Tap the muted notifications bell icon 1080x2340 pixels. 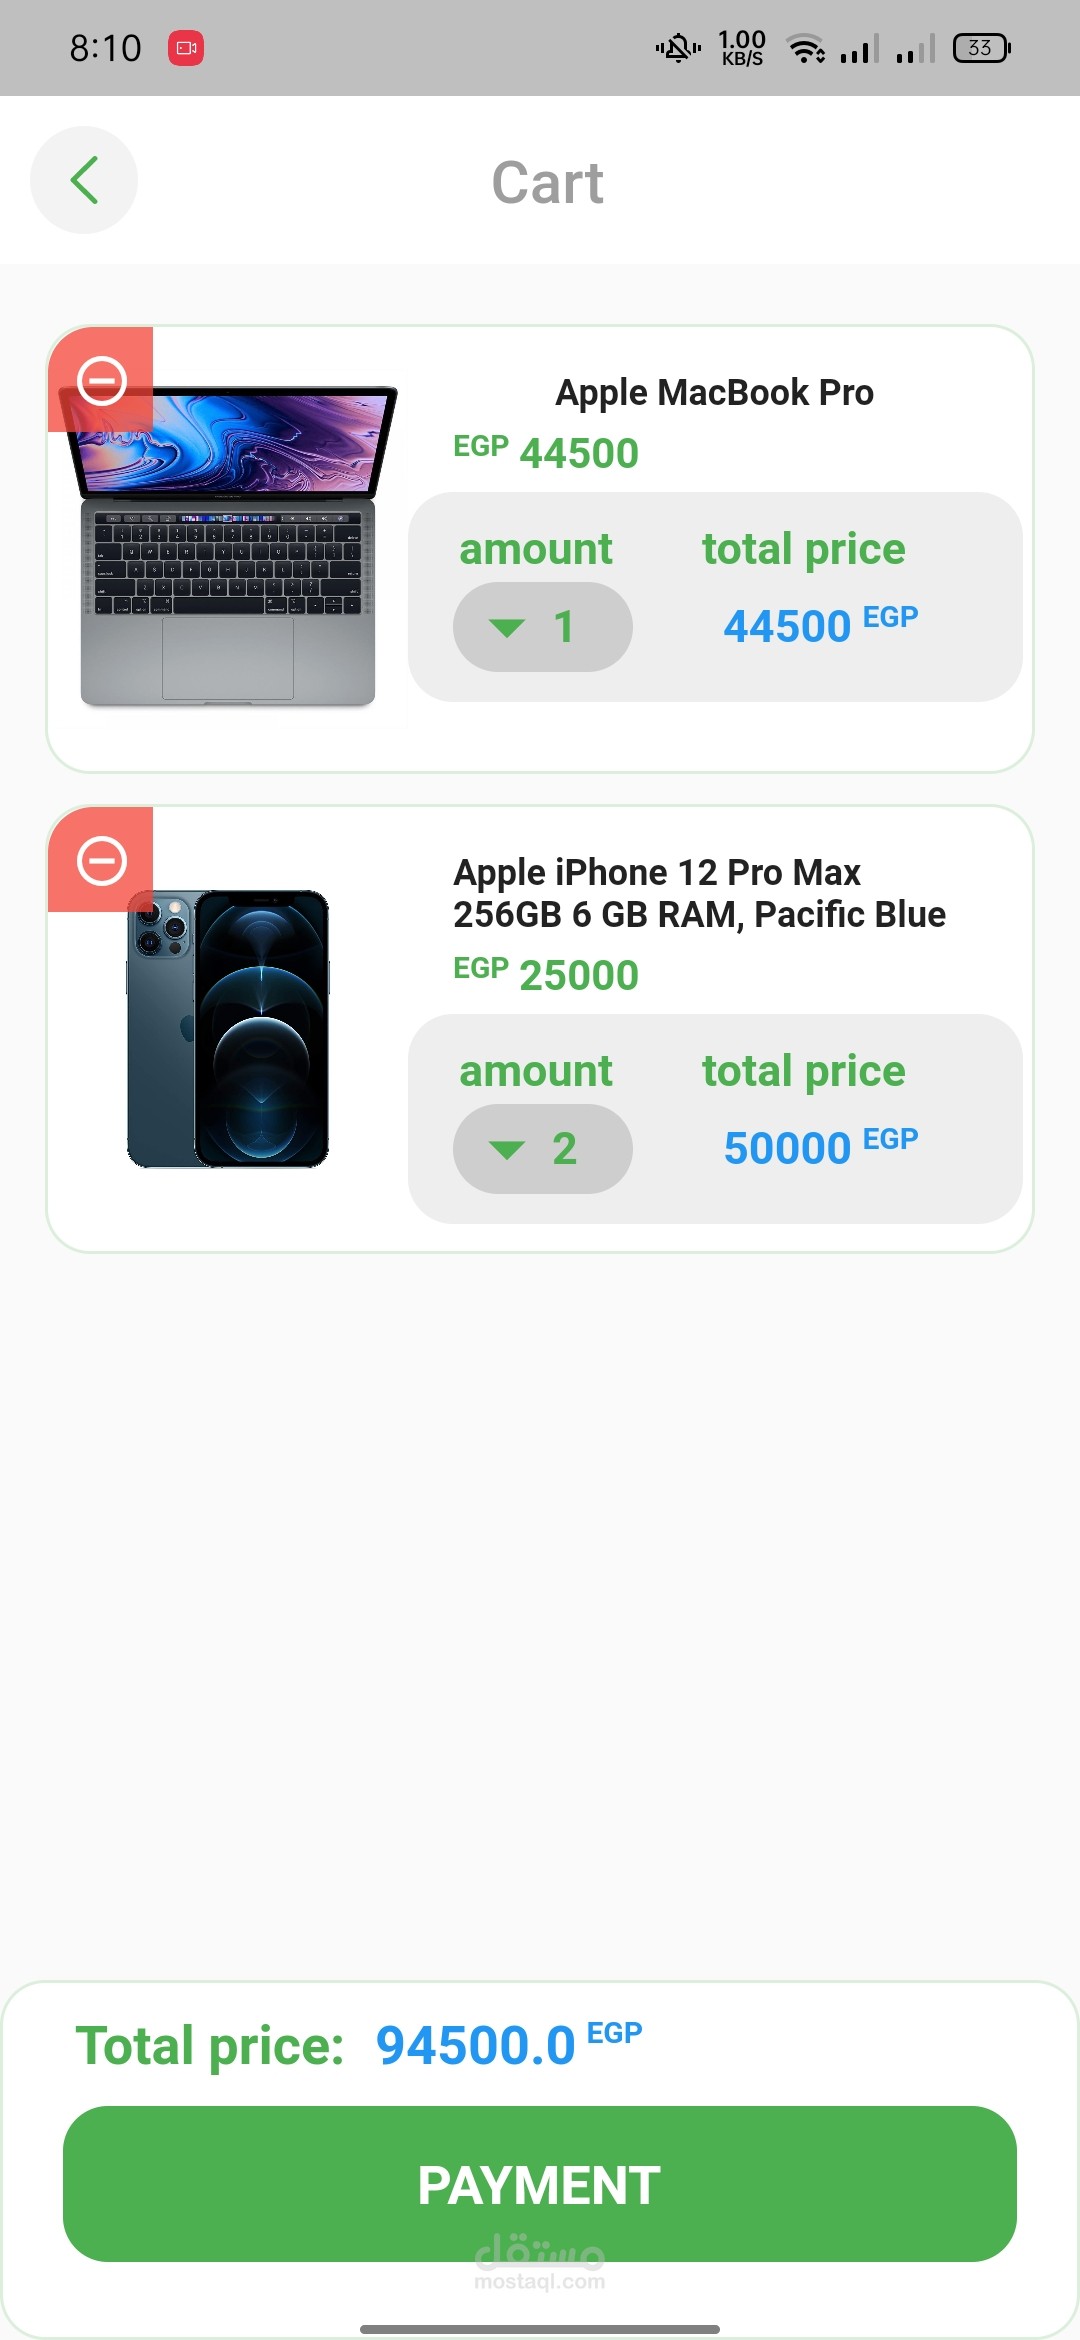678,48
